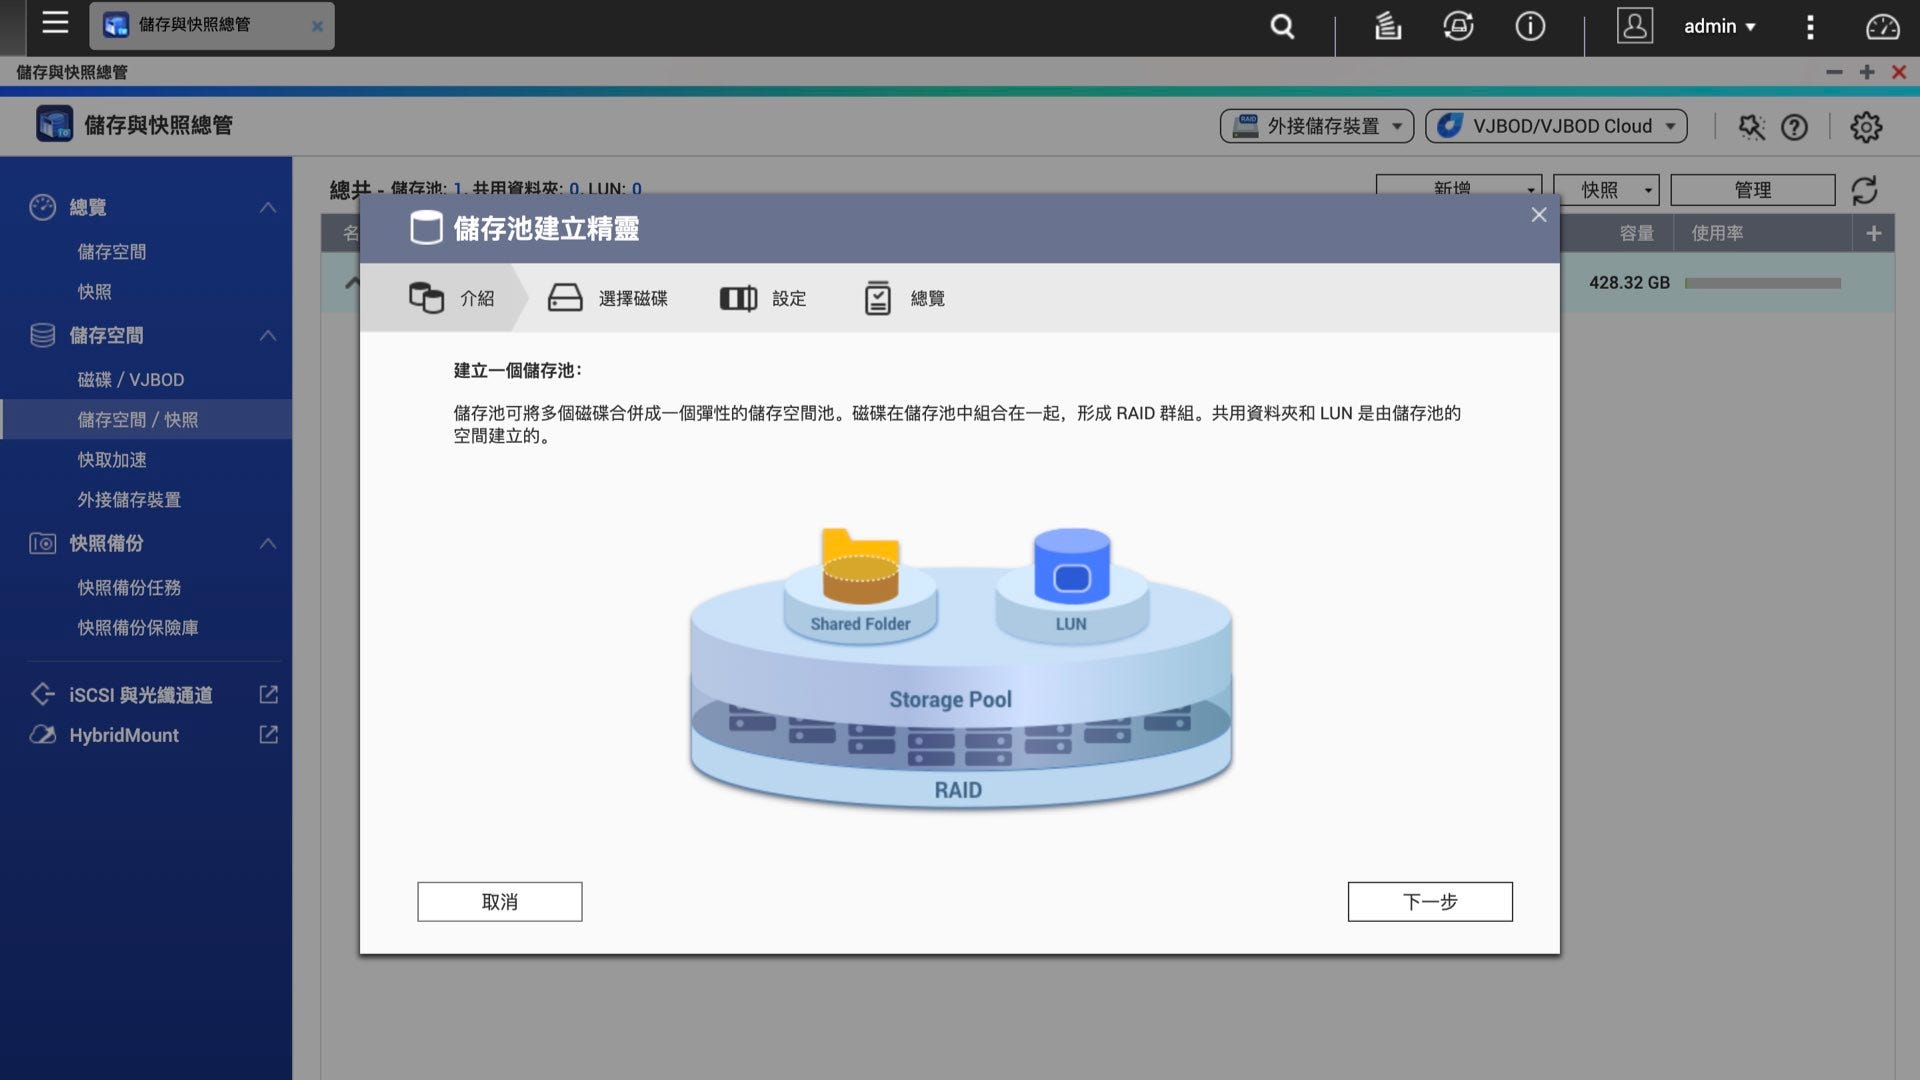Image resolution: width=1920 pixels, height=1080 pixels.
Task: Open 快照備份保險庫 in sidebar
Action: coord(138,628)
